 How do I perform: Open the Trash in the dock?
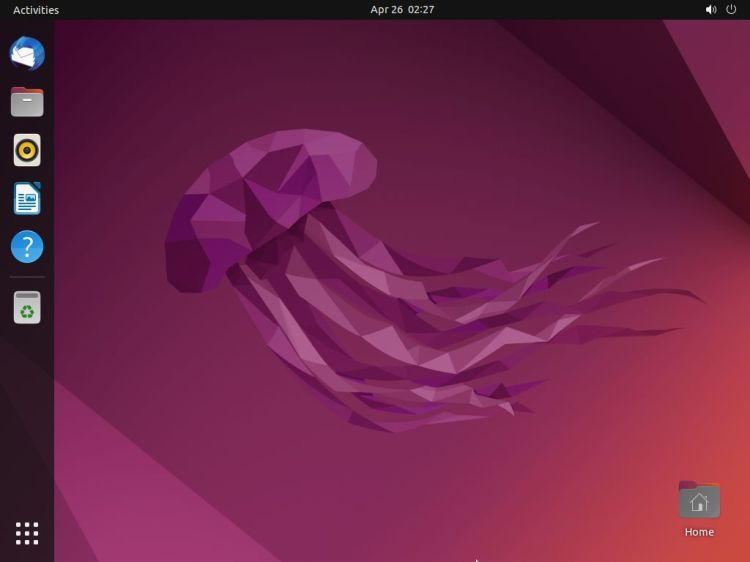[x=27, y=307]
